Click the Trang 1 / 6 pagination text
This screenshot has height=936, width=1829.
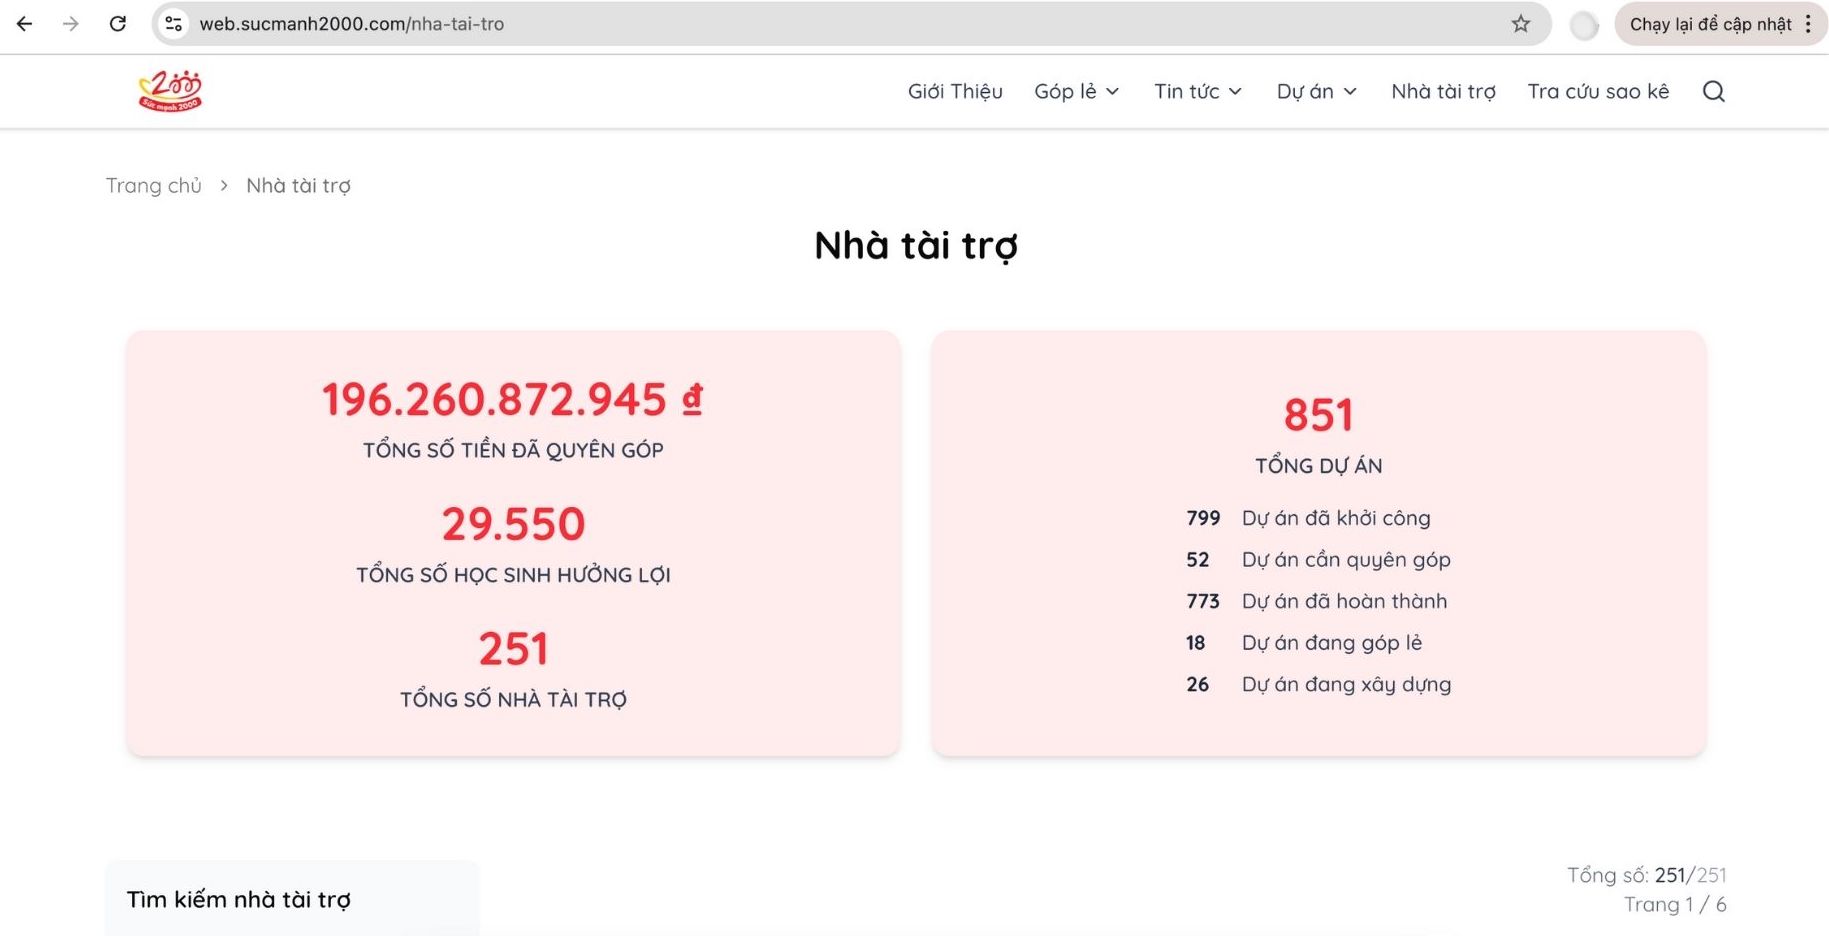(1676, 904)
